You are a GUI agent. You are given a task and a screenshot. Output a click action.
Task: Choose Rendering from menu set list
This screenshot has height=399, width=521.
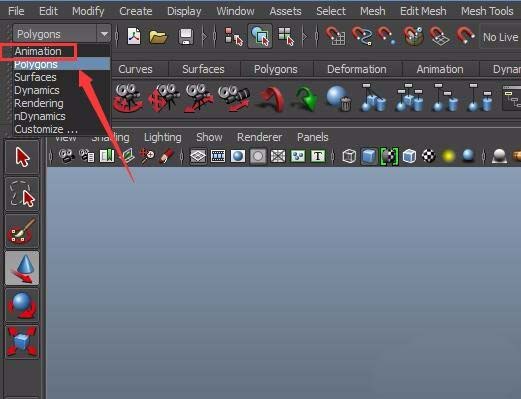[62, 103]
